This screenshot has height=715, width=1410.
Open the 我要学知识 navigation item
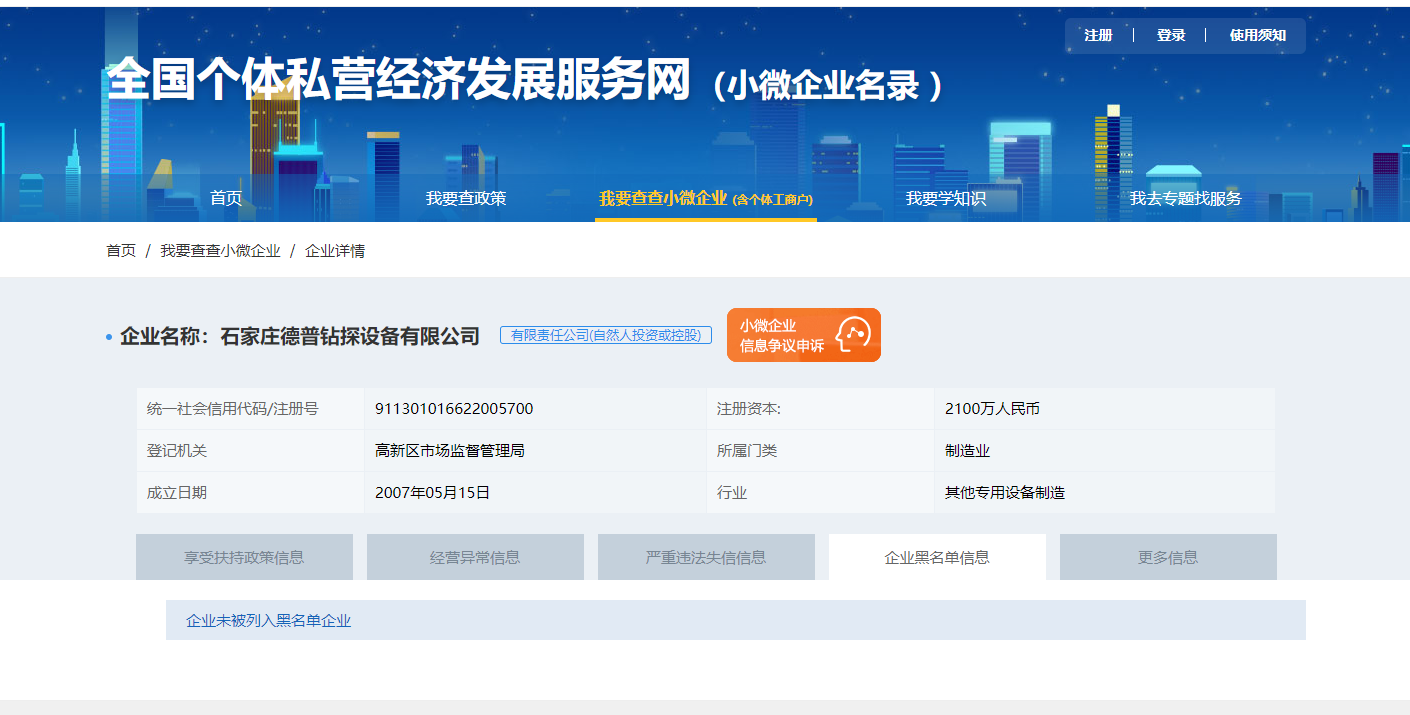click(x=946, y=198)
